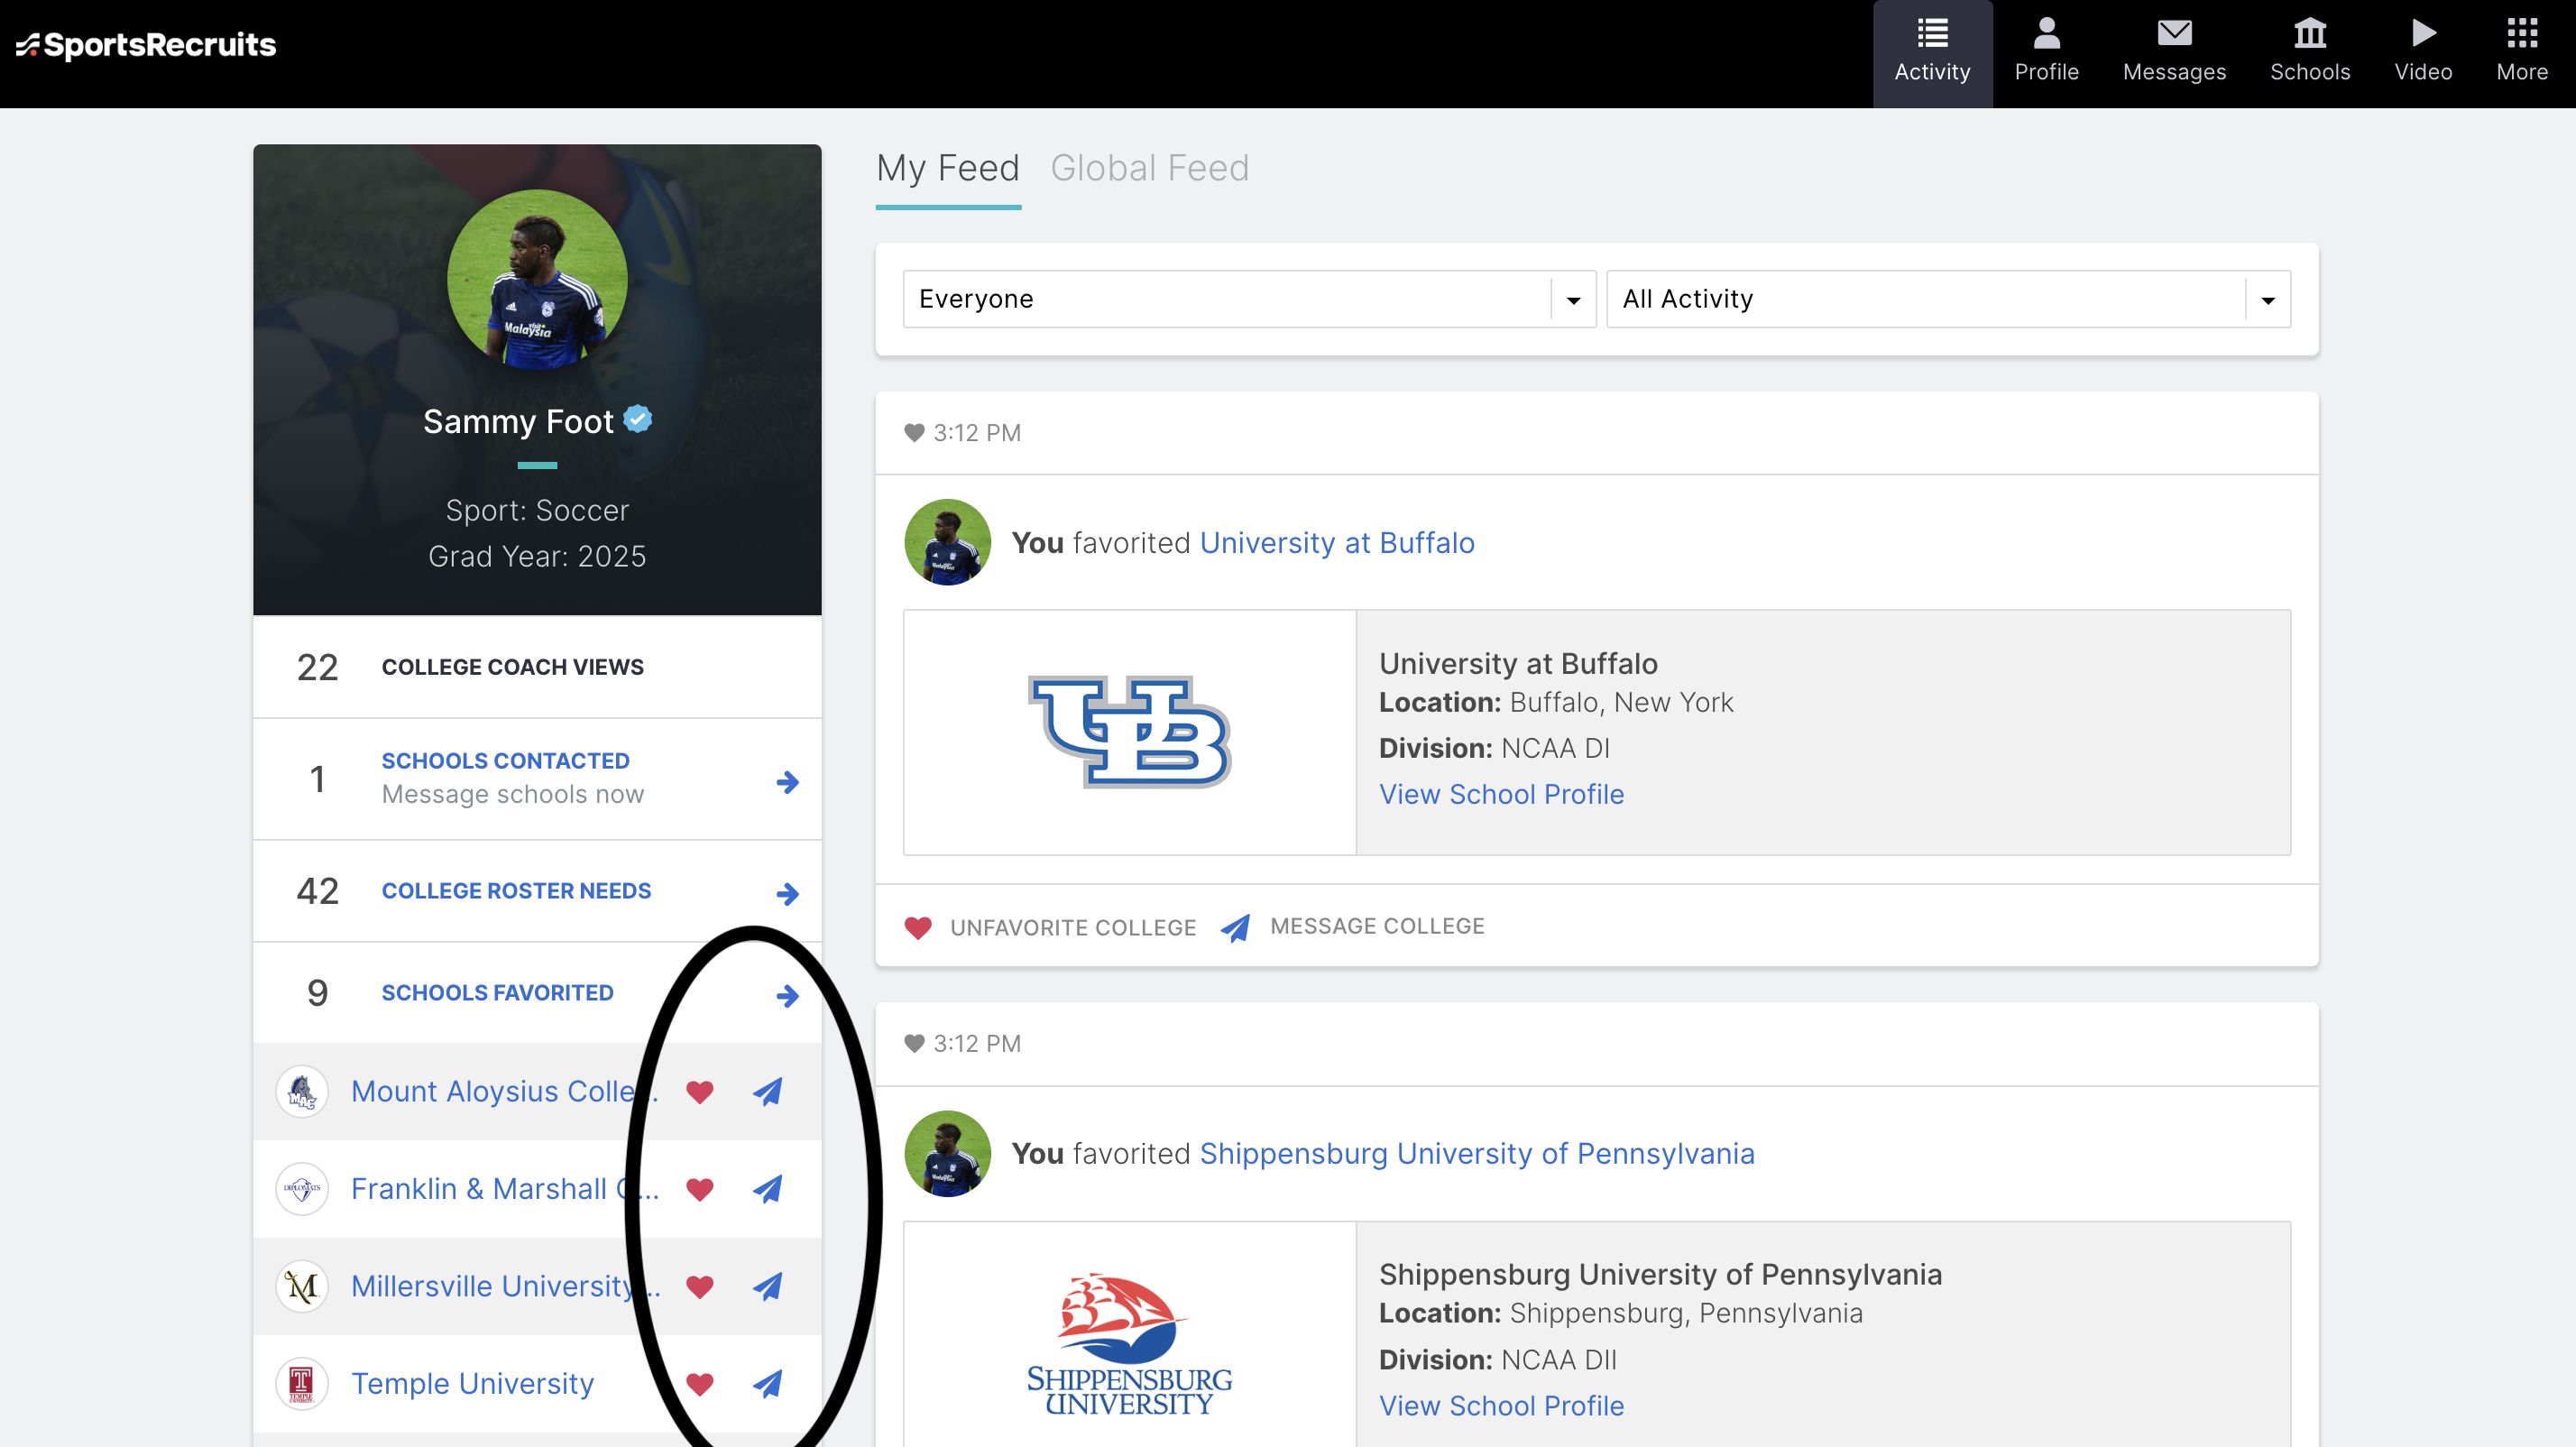Open Franklin & Marshall from favorites list

(504, 1188)
